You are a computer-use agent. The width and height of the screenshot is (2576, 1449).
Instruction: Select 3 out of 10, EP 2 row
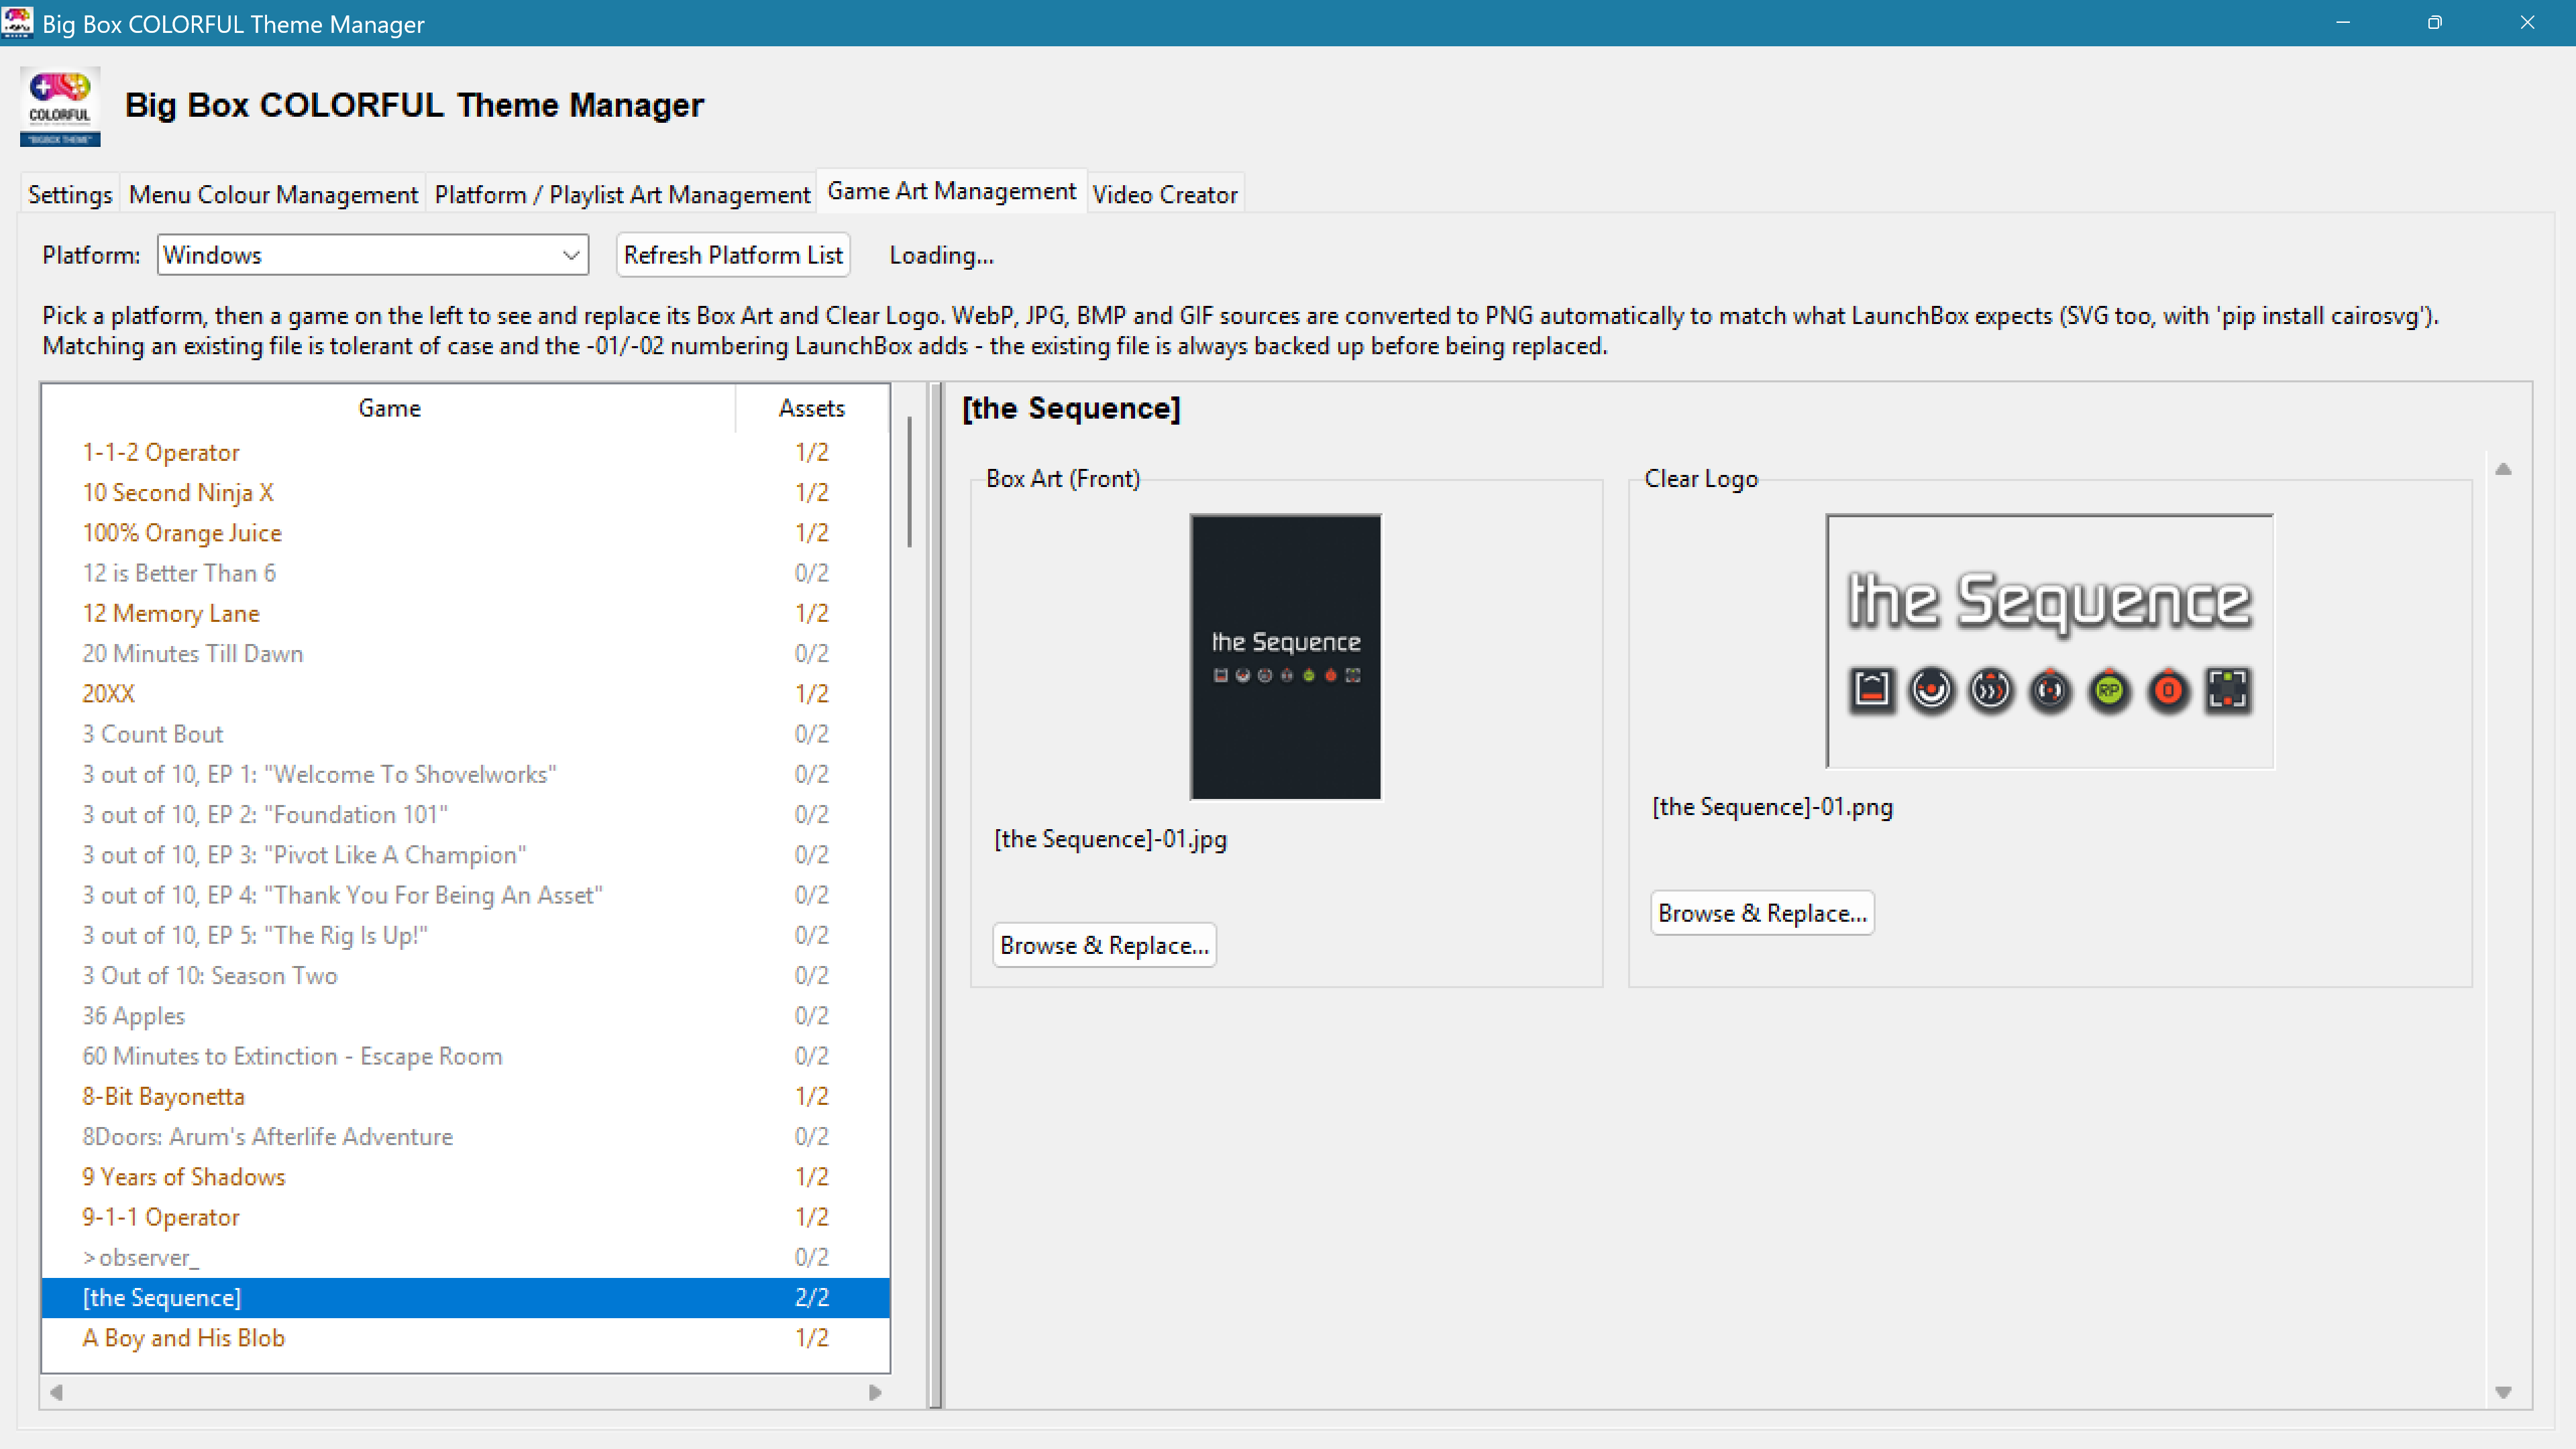tap(466, 815)
